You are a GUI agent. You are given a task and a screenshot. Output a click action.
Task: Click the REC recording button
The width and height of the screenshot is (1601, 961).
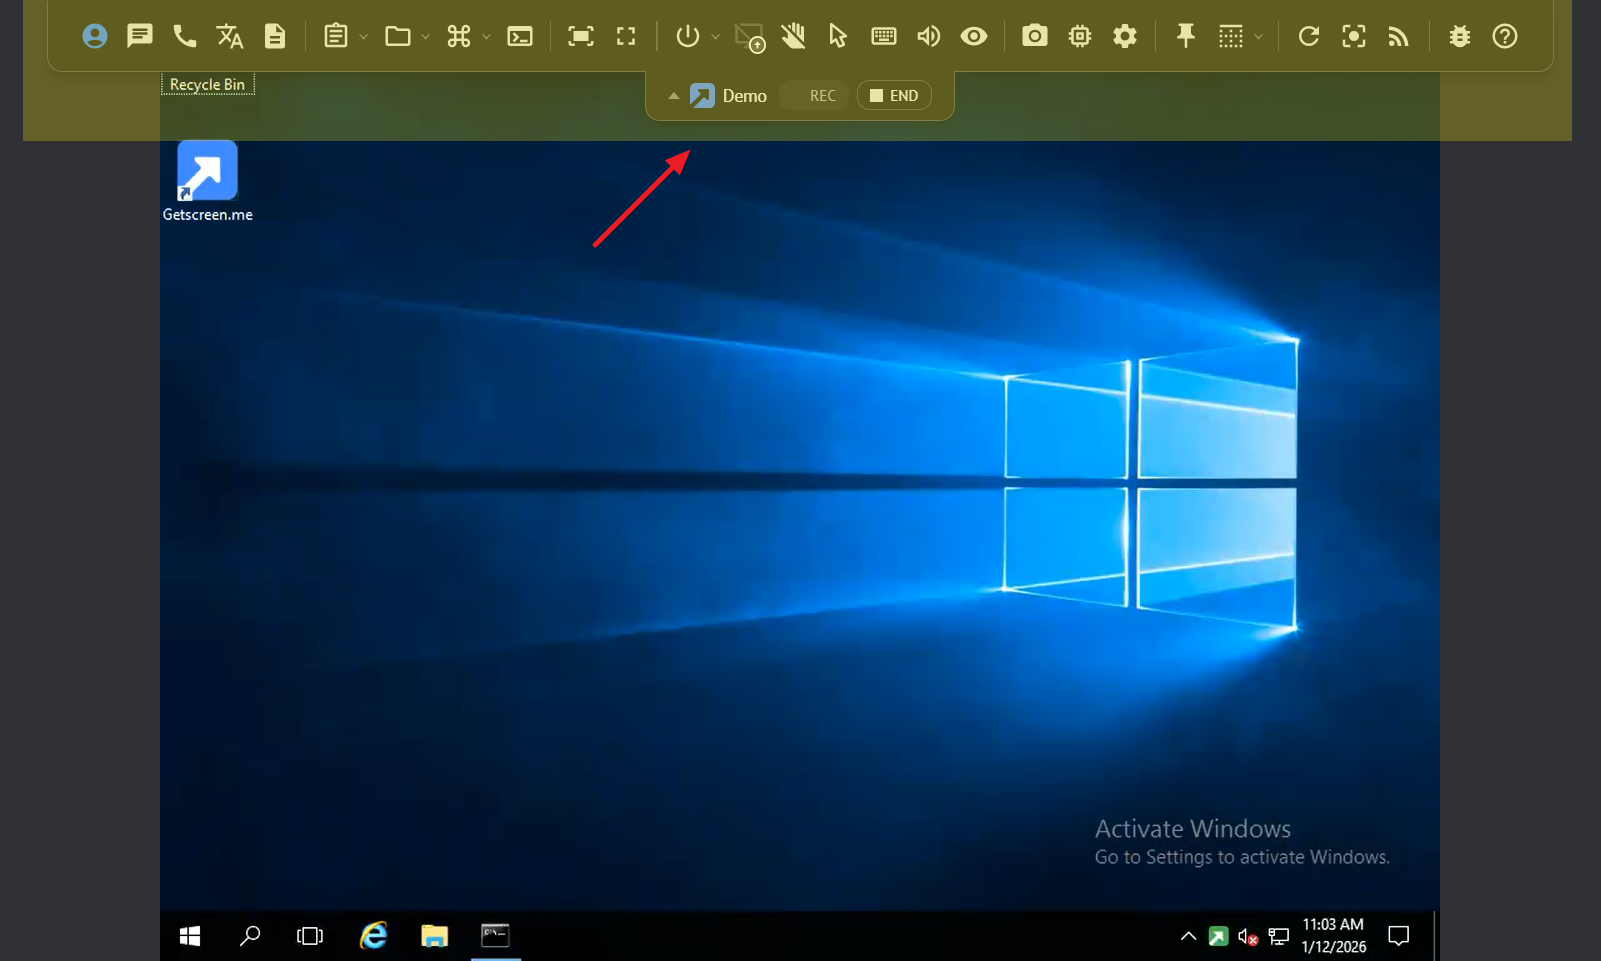pyautogui.click(x=822, y=96)
